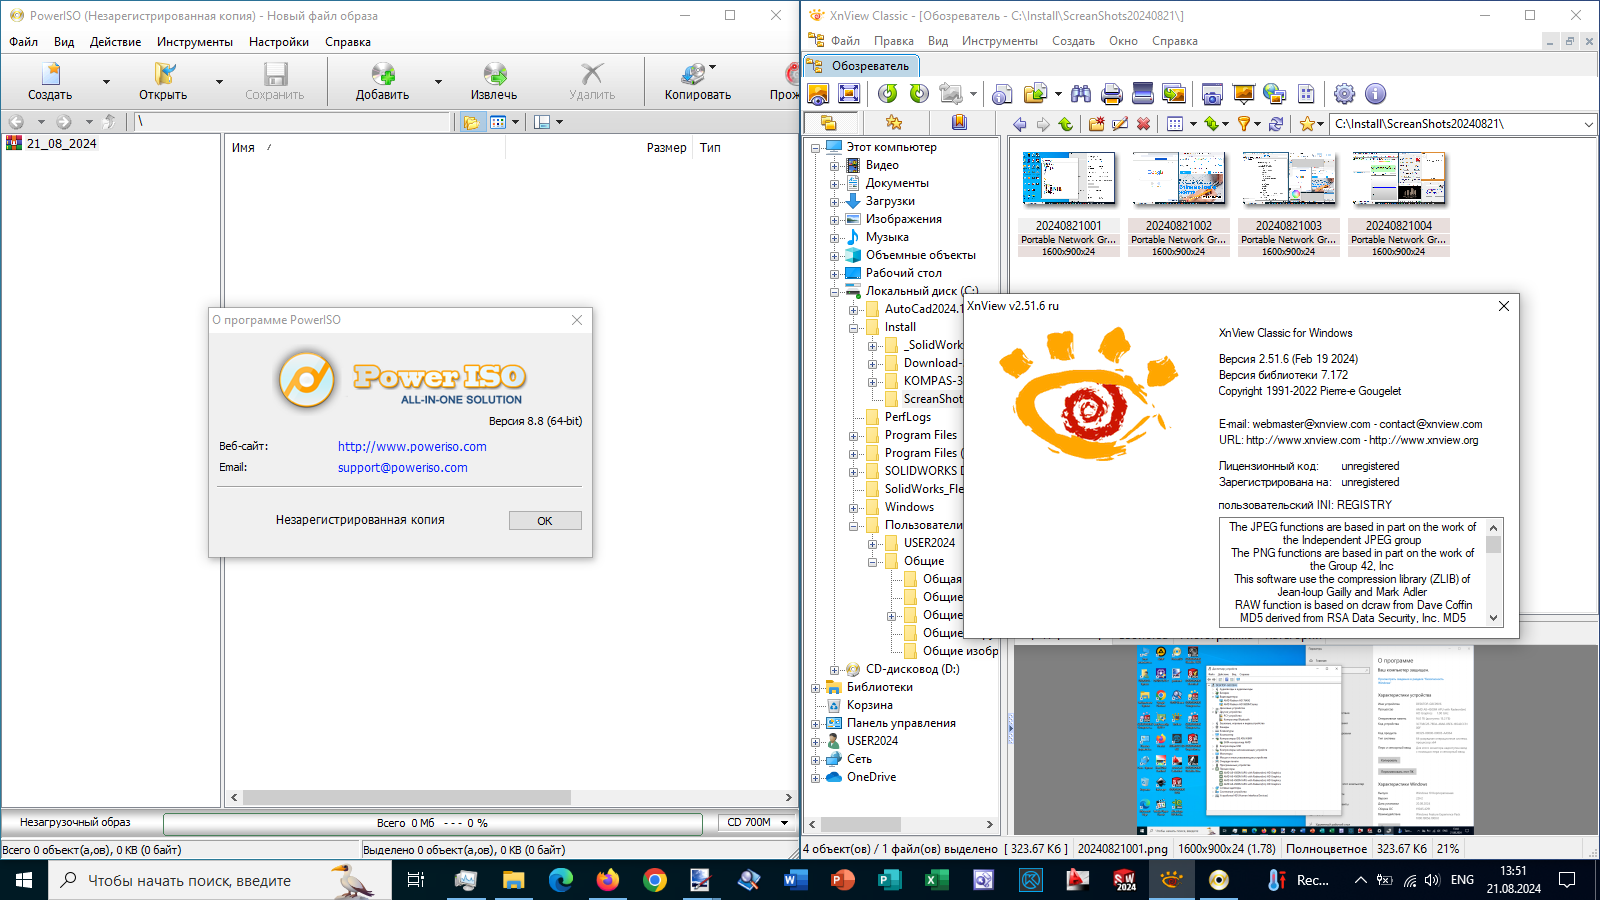Close the XnView v2.51.6 about dialog
This screenshot has height=900, width=1600.
click(x=1503, y=306)
